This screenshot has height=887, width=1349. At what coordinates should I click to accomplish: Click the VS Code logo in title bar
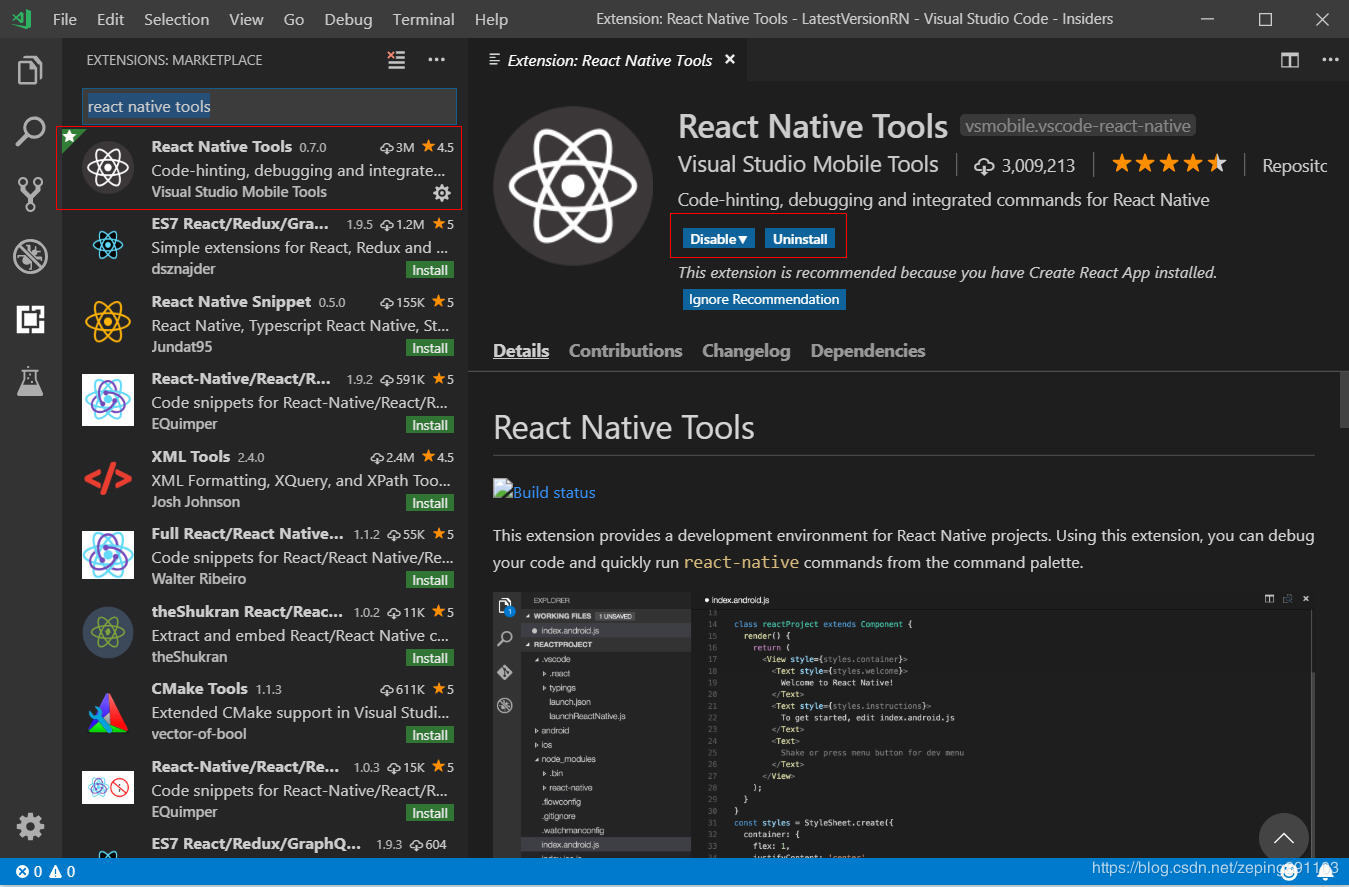(23, 19)
